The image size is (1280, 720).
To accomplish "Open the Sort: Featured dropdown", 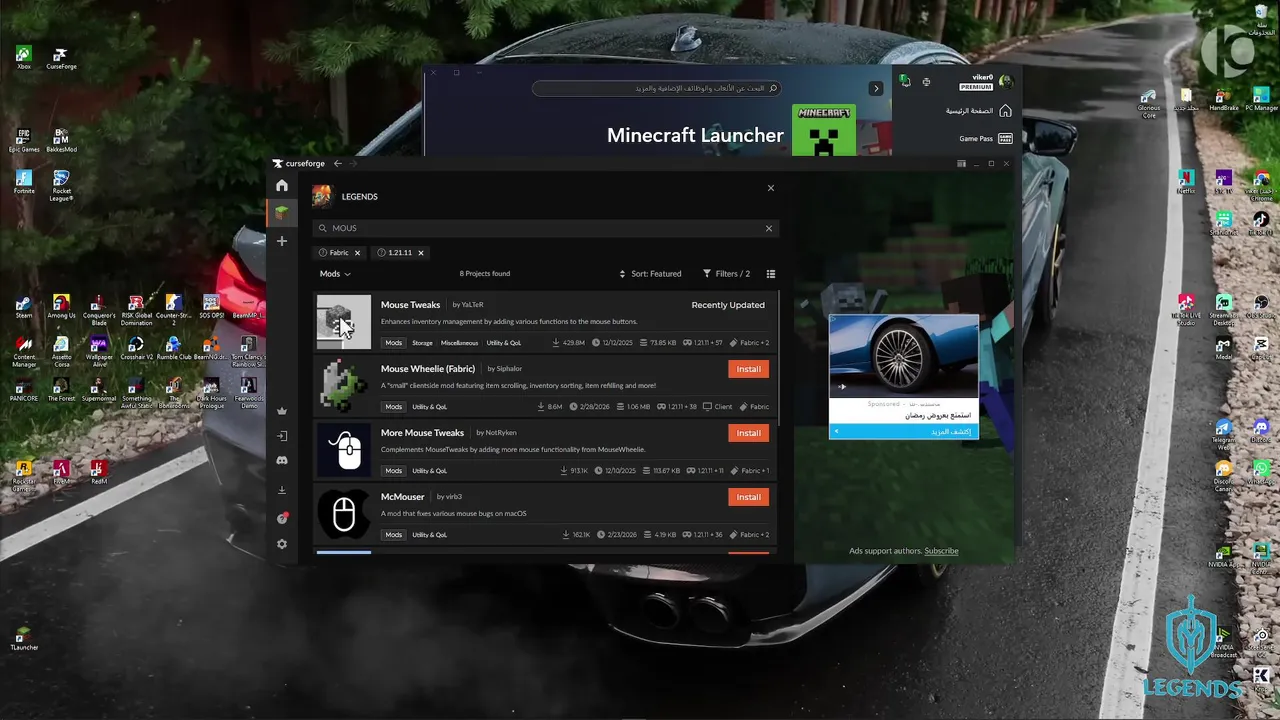I will (x=650, y=274).
